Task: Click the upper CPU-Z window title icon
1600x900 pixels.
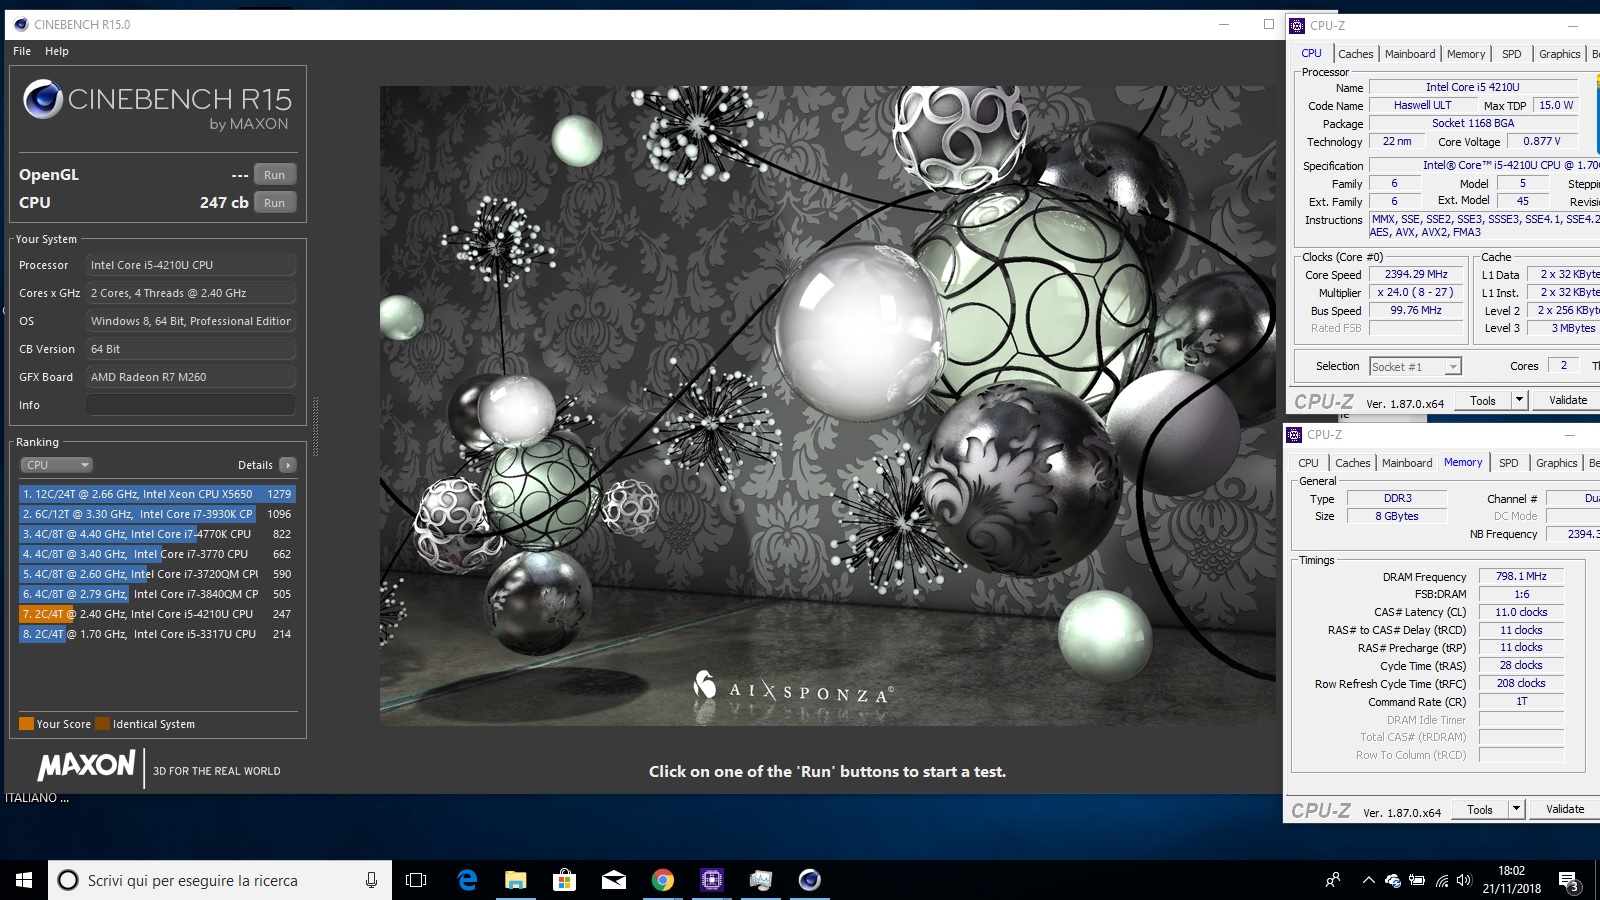Action: coord(1297,25)
